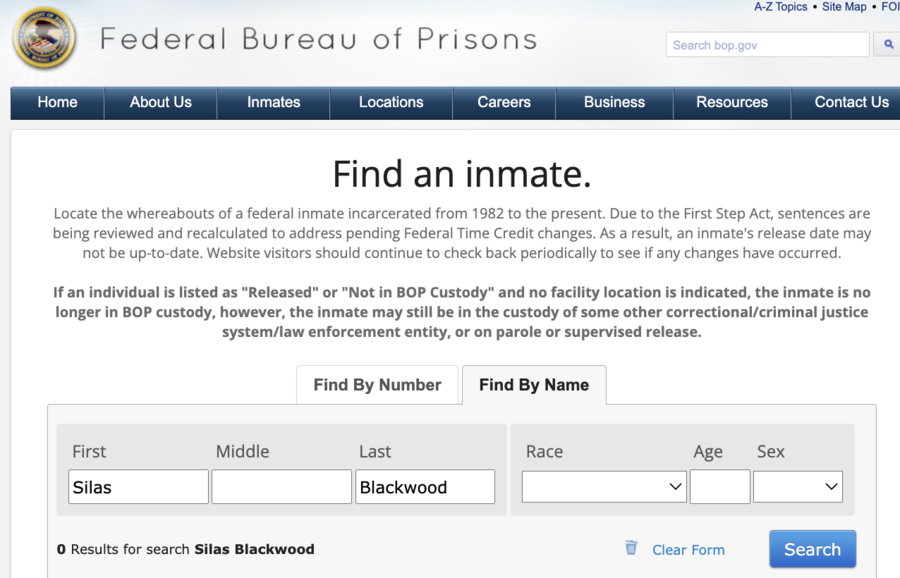
Task: Click the Bureau of Prisons seal logo
Action: (x=44, y=40)
